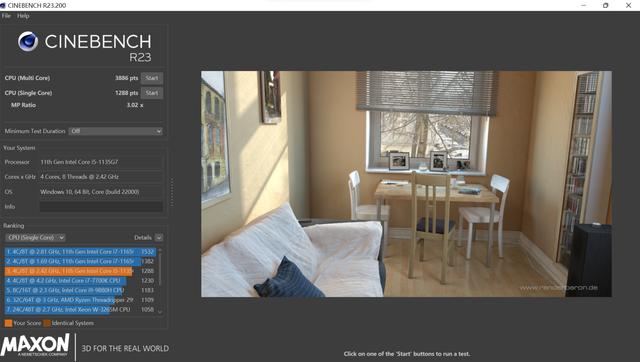Click the Cinebench logo sphere icon
Screen dimensions: 640x362
(x=28, y=41)
